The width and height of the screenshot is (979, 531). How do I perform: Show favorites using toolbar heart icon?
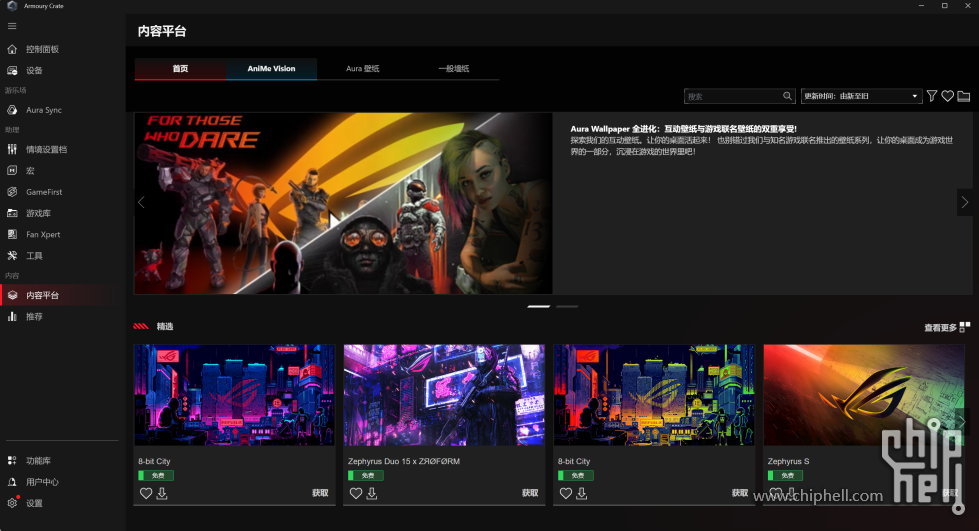(948, 96)
